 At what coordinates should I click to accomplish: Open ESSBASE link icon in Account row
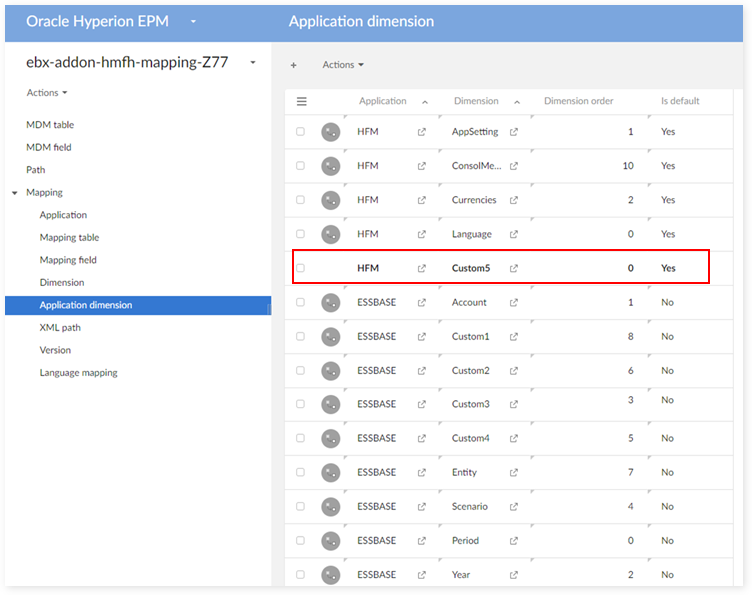[422, 303]
